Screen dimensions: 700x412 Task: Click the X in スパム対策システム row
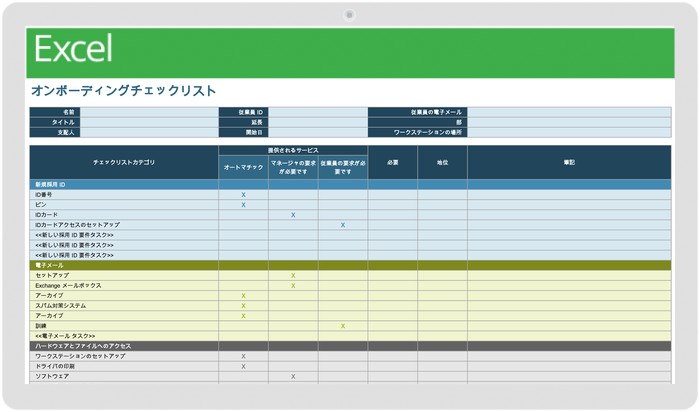pos(243,305)
